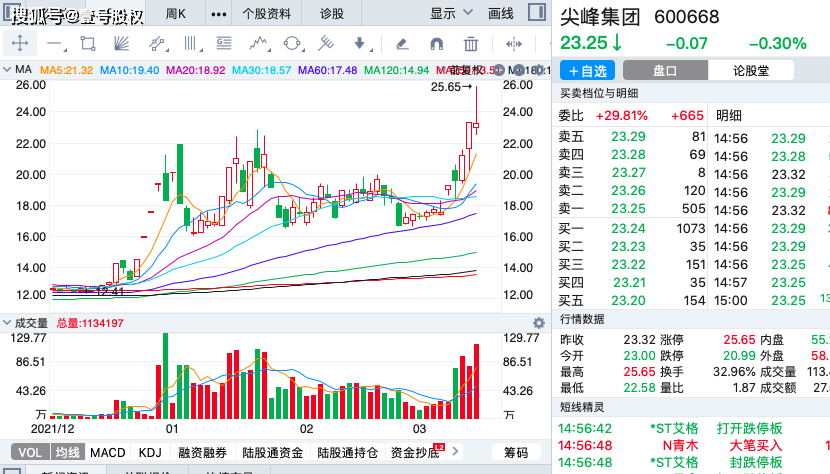Open the 论股堂 tab

(751, 70)
